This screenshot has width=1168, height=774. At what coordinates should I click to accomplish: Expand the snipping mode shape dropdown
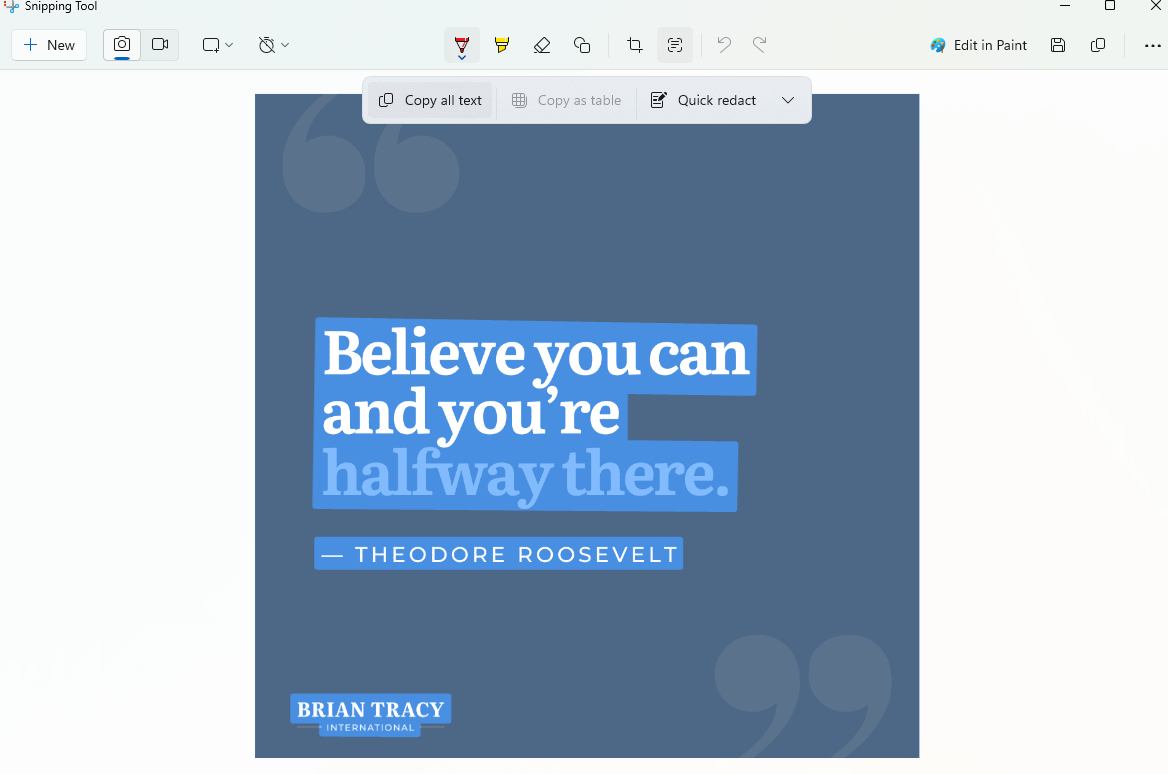point(217,45)
